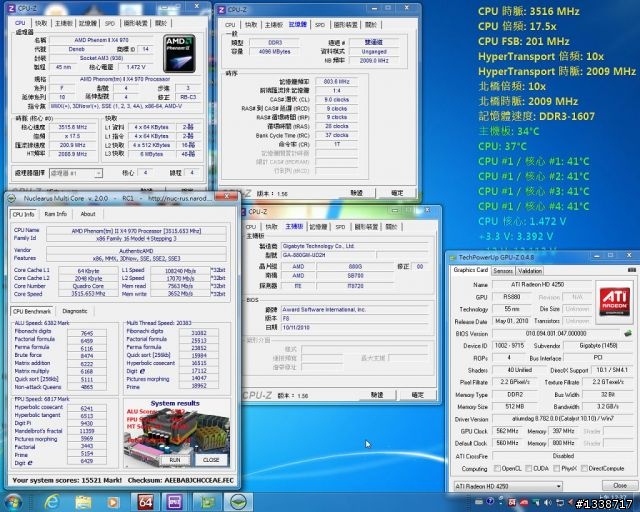The image size is (640, 512).
Task: Open SPD tab in the CPU-Z memory window
Action: pos(320,25)
